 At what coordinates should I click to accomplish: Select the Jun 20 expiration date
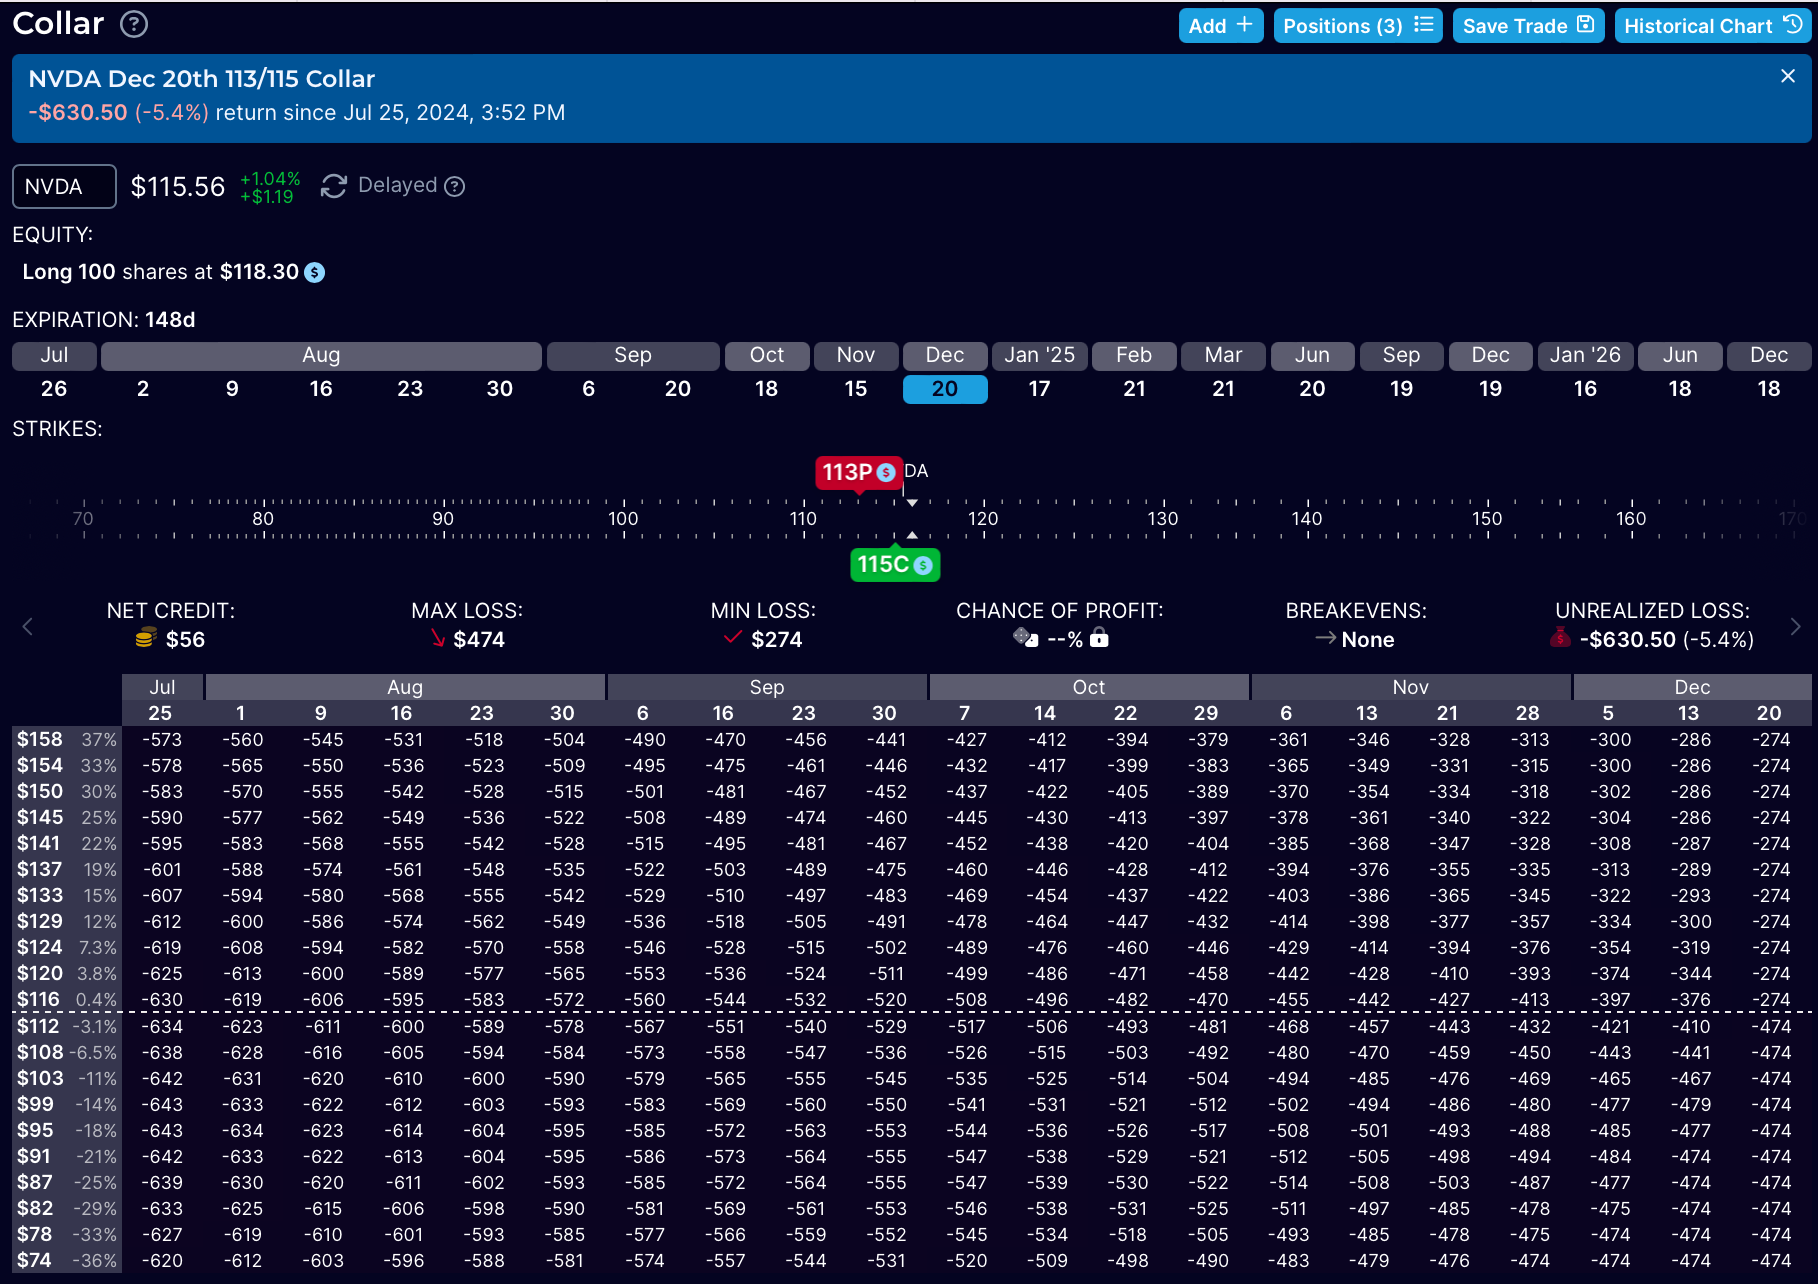1312,389
